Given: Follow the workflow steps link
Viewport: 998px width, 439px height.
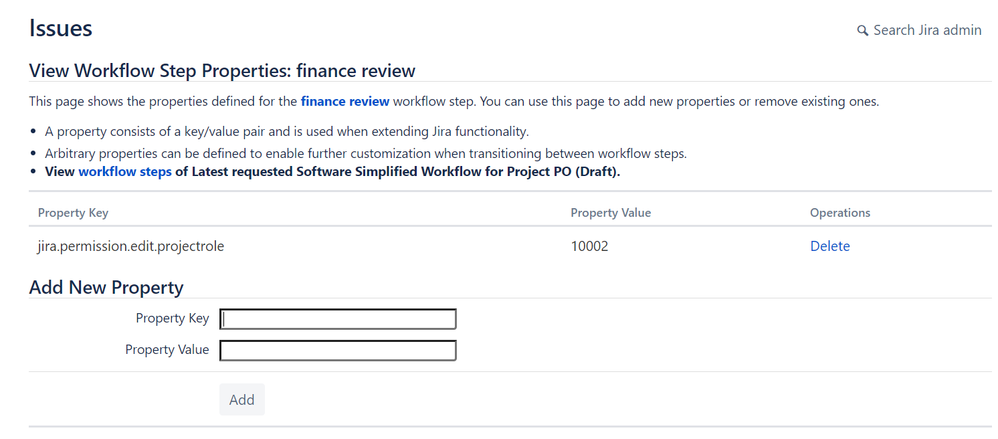Looking at the screenshot, I should pyautogui.click(x=124, y=171).
